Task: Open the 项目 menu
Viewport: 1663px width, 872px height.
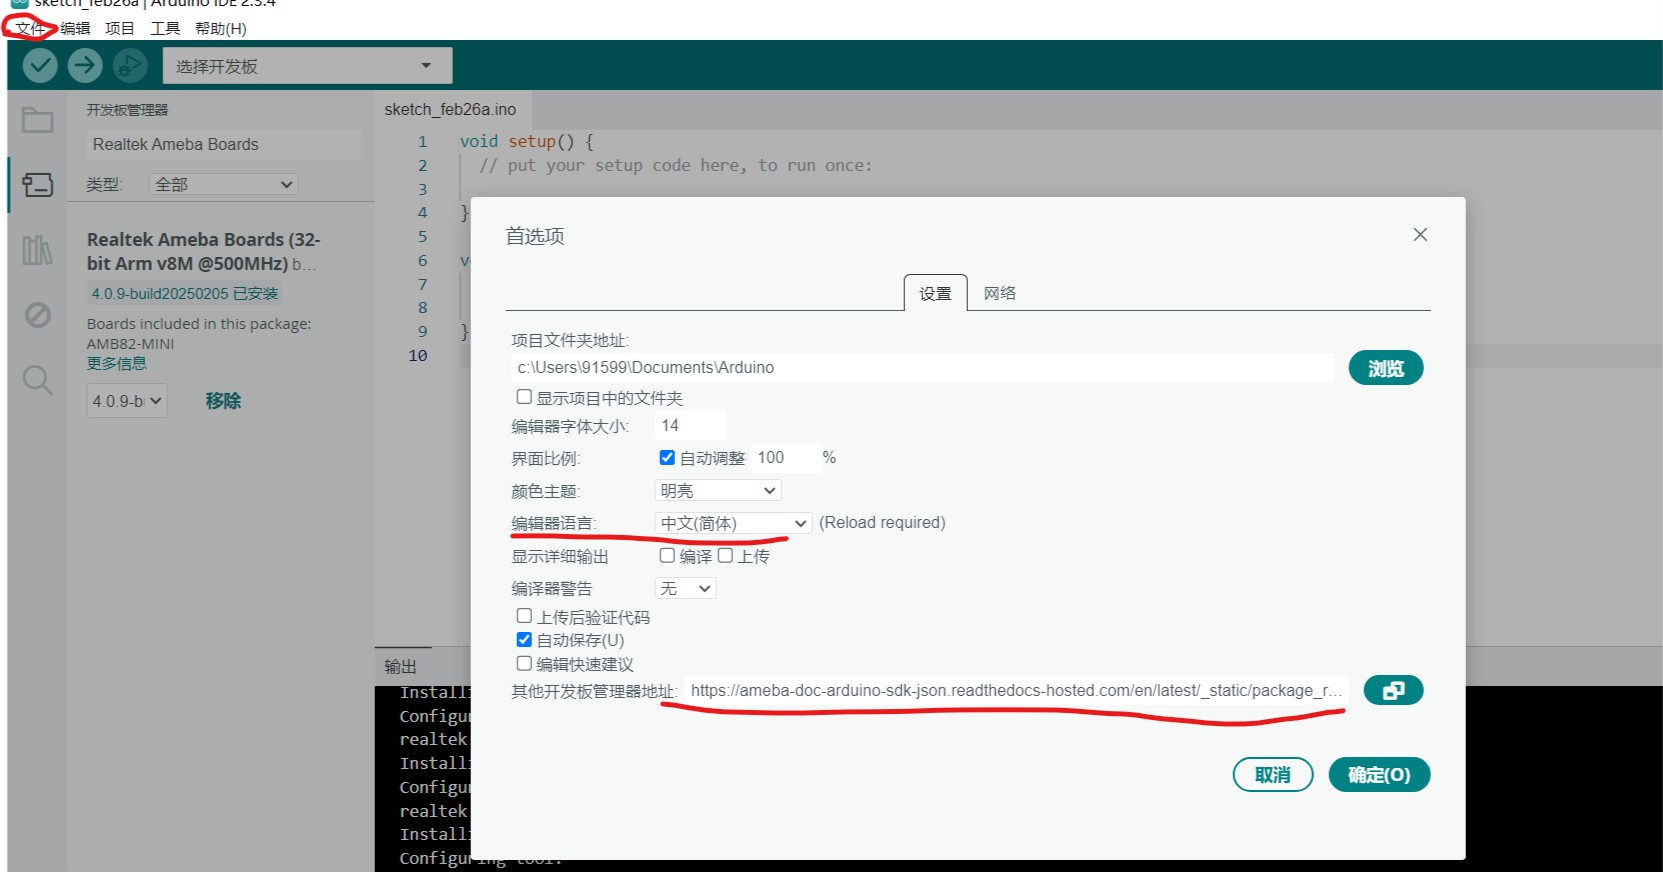Action: [120, 28]
